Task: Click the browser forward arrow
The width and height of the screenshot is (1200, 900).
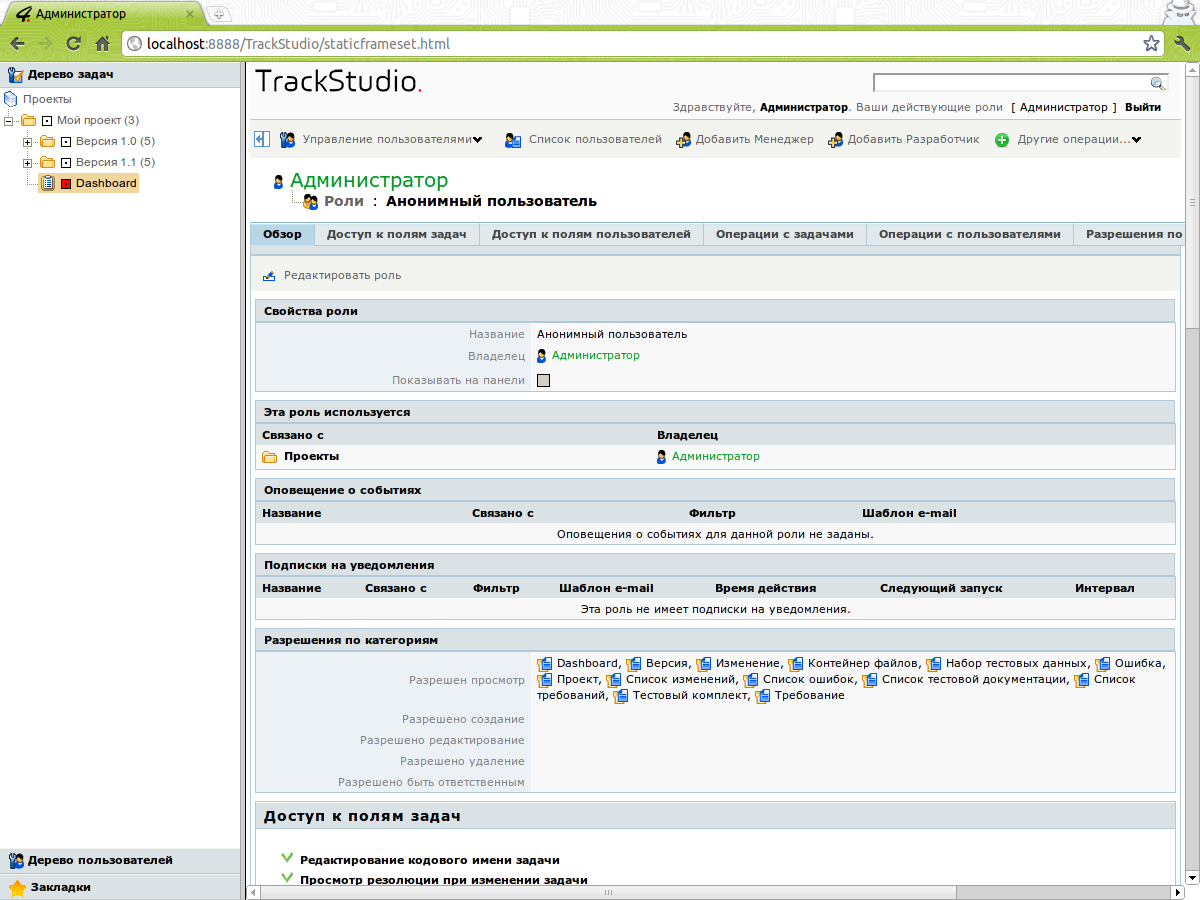Action: [x=45, y=44]
